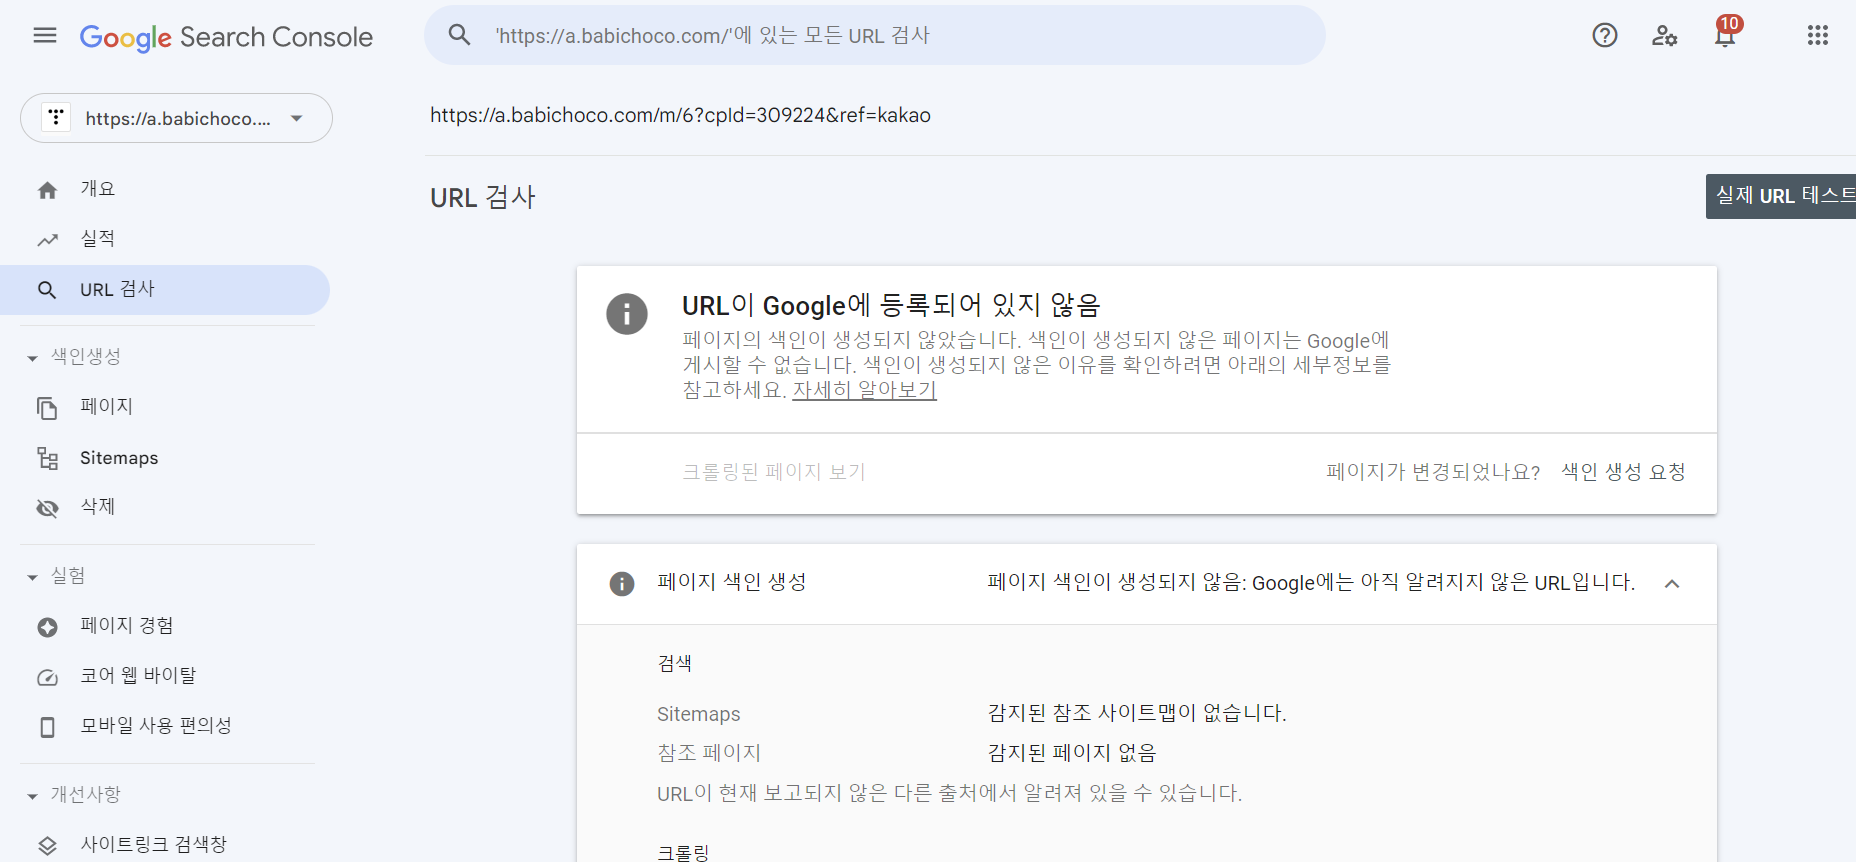Click the home icon next to 개요
This screenshot has height=862, width=1856.
point(47,190)
